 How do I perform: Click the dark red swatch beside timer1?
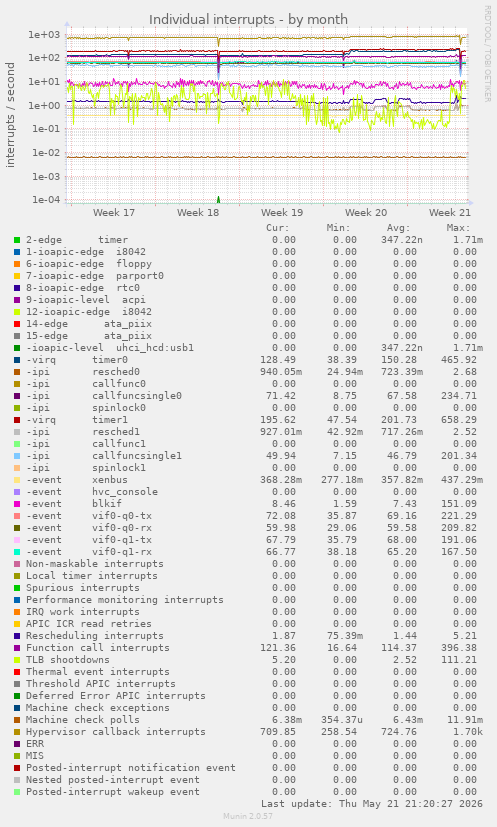(x=17, y=420)
